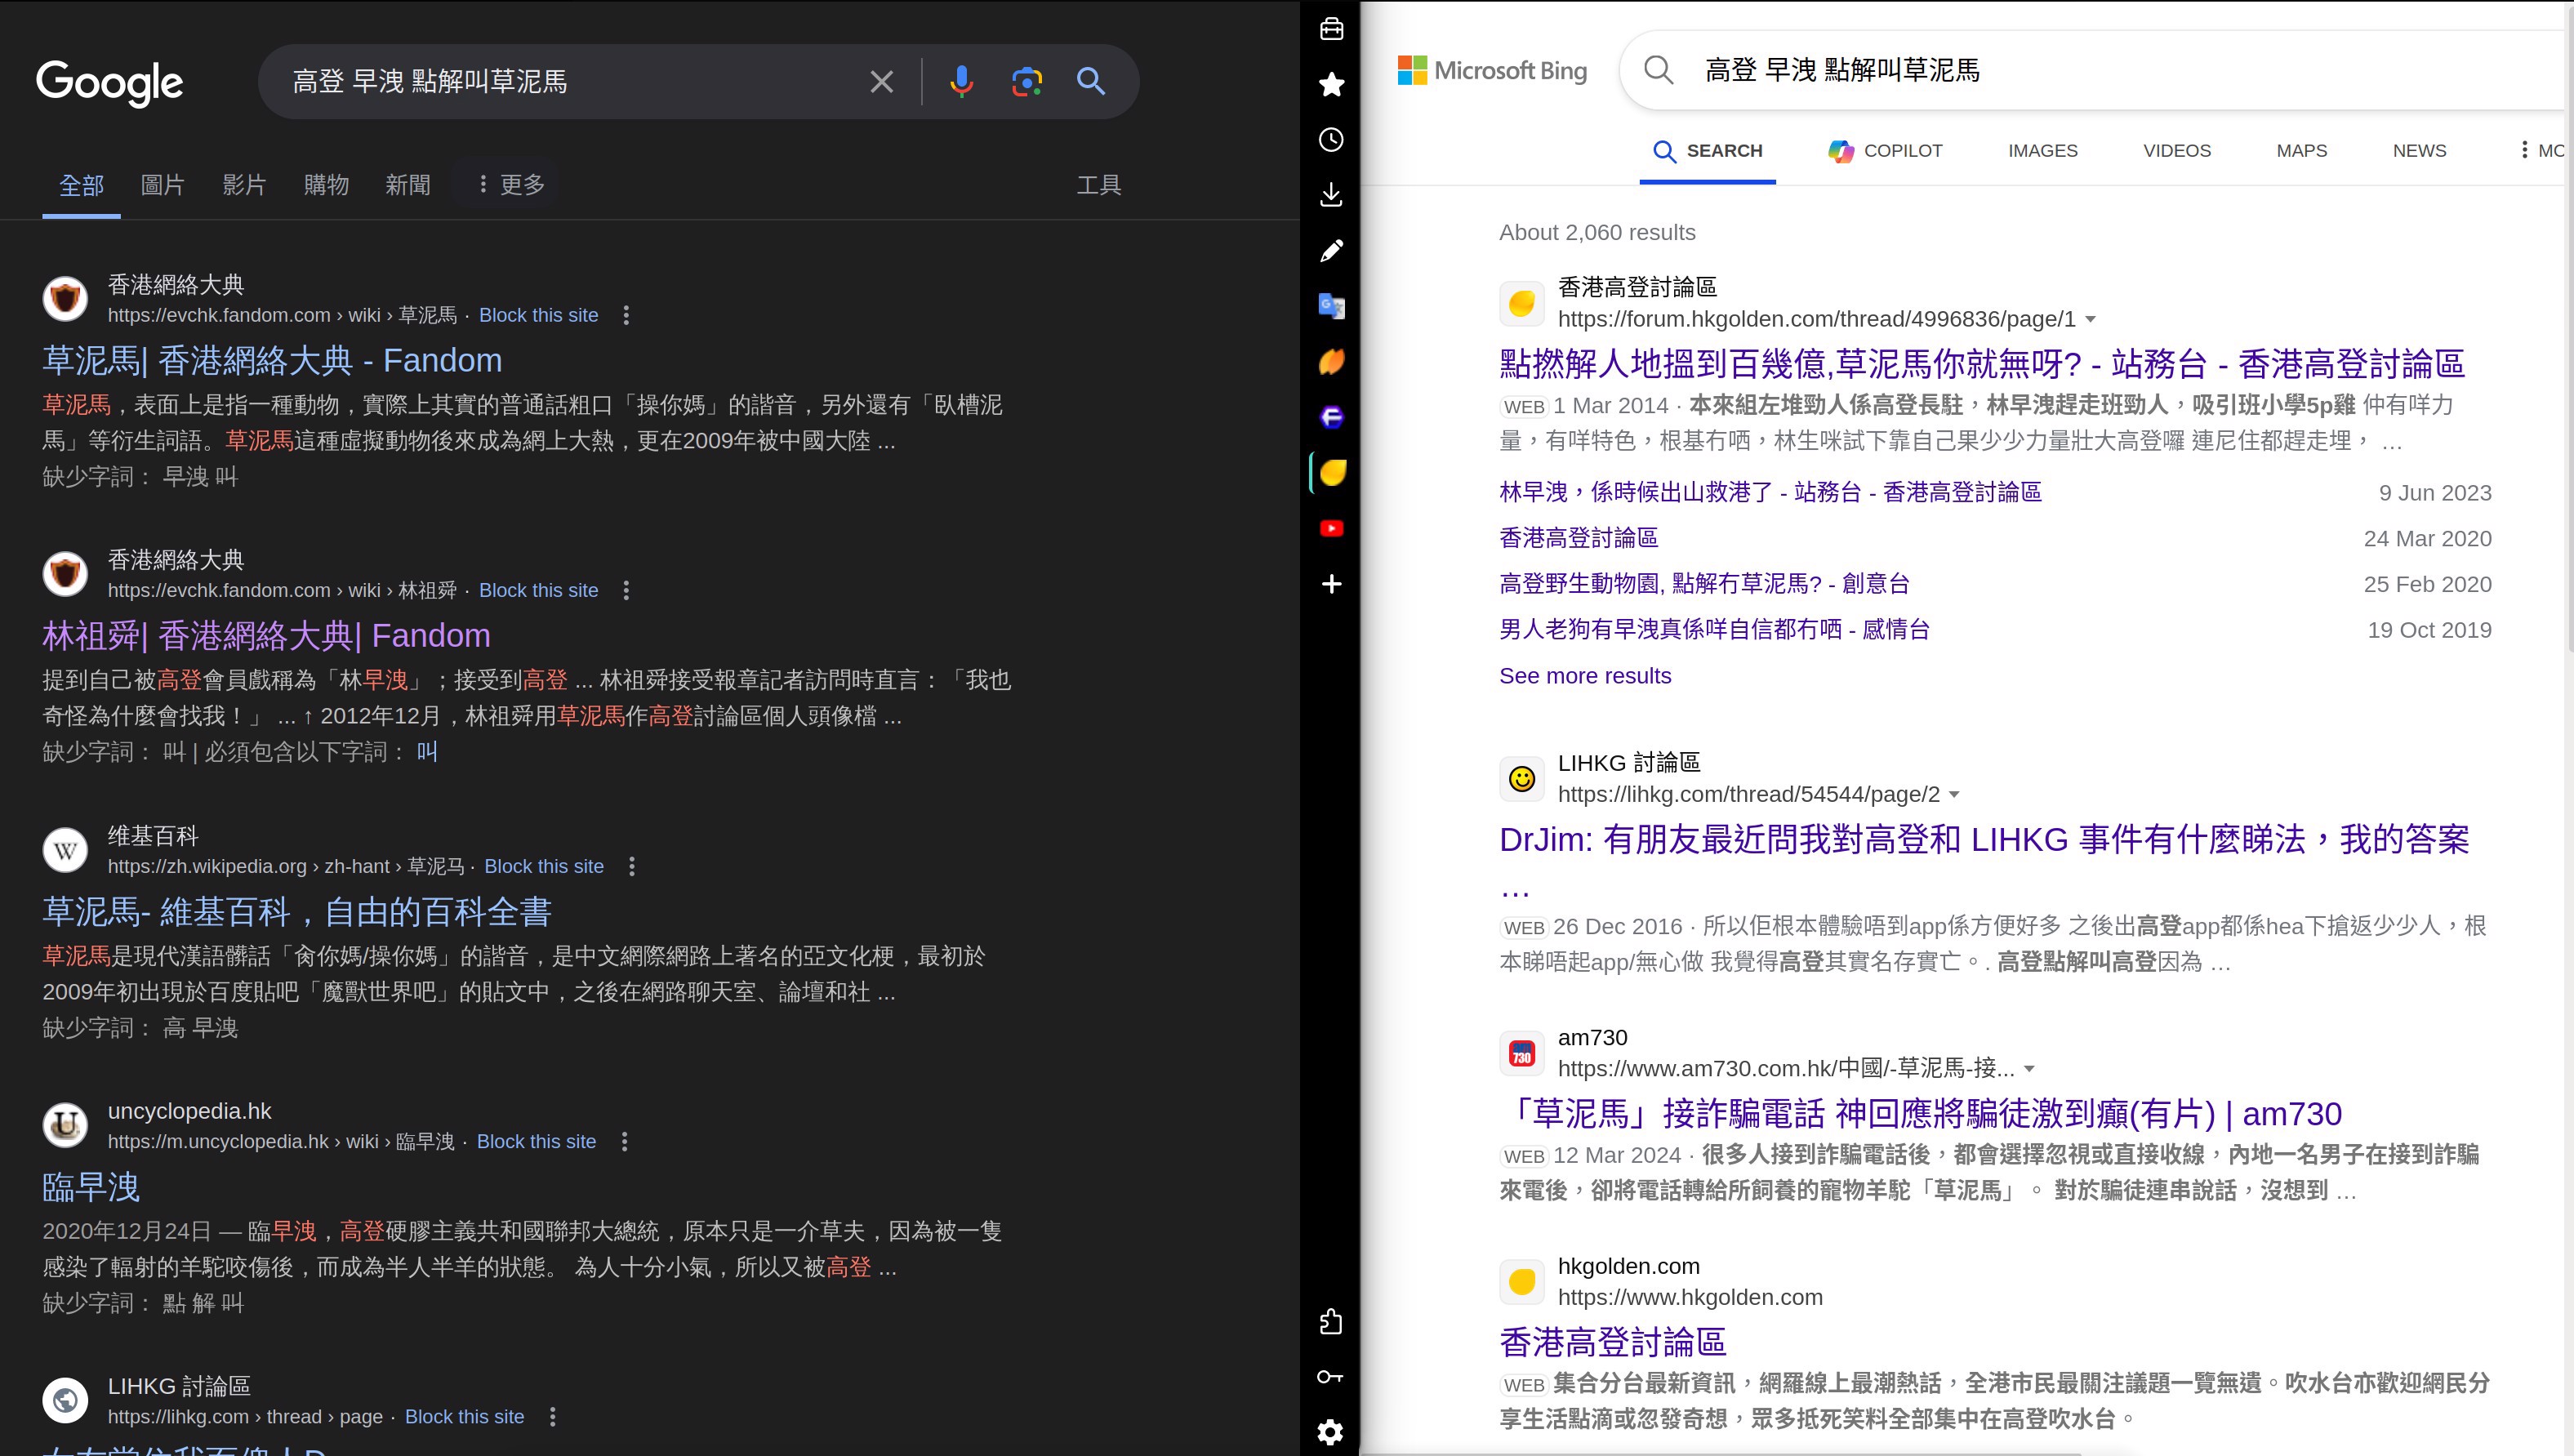The height and width of the screenshot is (1456, 2574).
Task: Click the LIHKG smiley favicon in Bing
Action: click(1522, 779)
